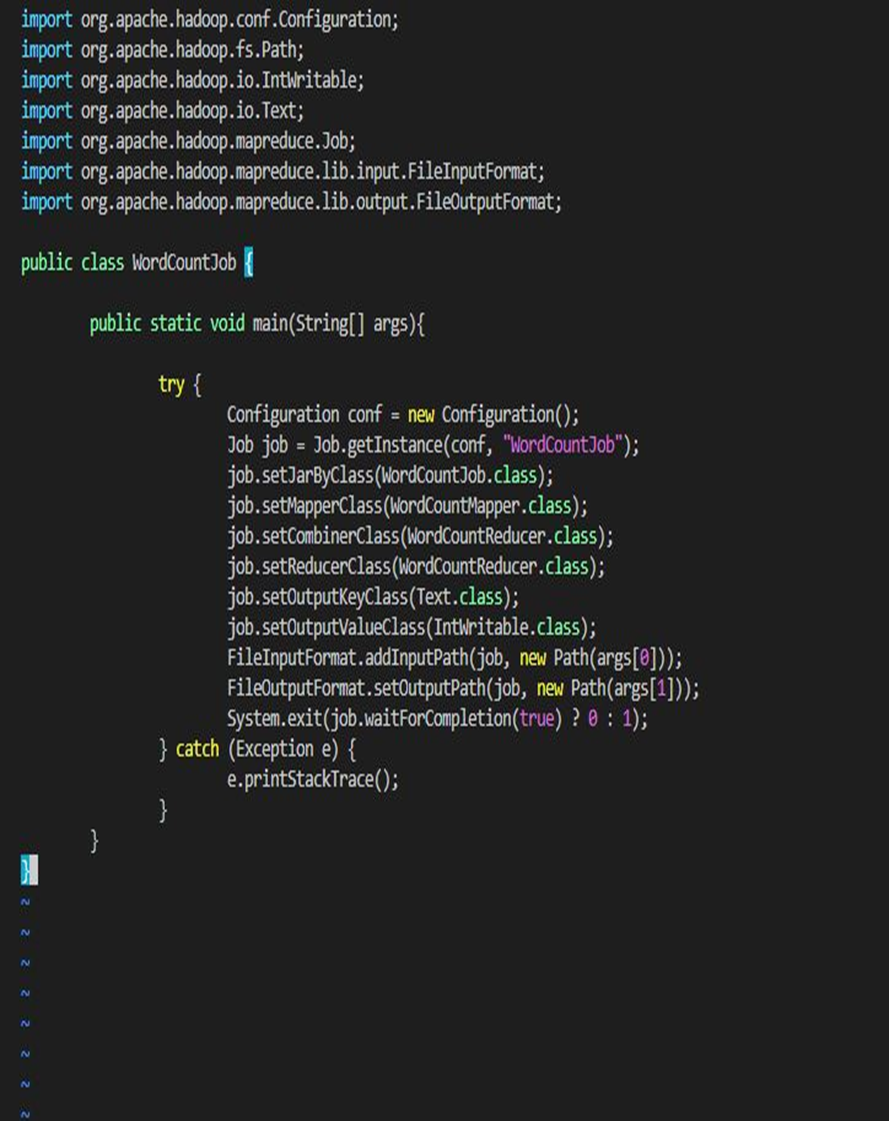Click the job.setReducerClass line
Screen dimensions: 889x1121
point(416,567)
